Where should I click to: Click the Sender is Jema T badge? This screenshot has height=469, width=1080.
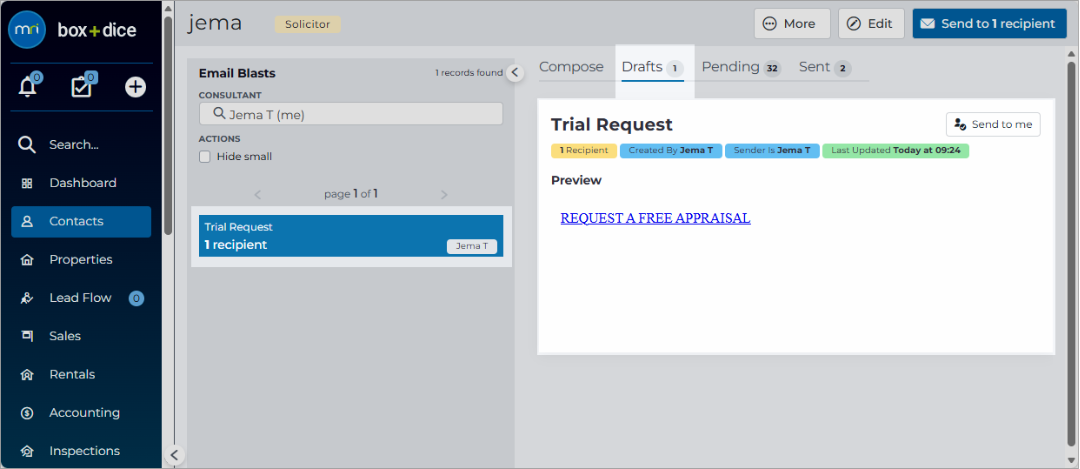coord(772,151)
